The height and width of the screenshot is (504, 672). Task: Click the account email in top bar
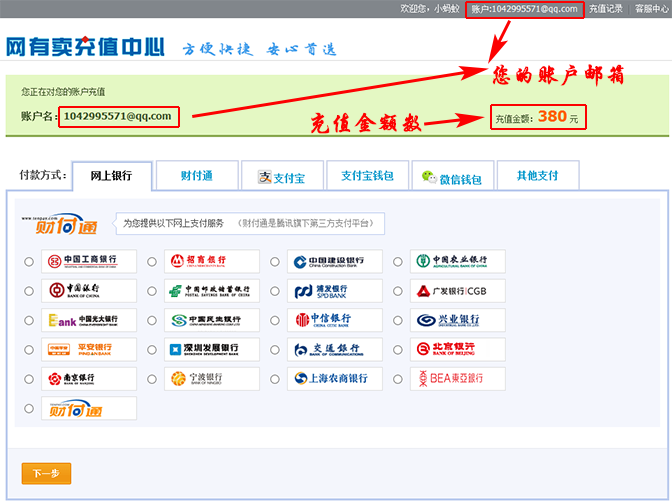[x=525, y=9]
